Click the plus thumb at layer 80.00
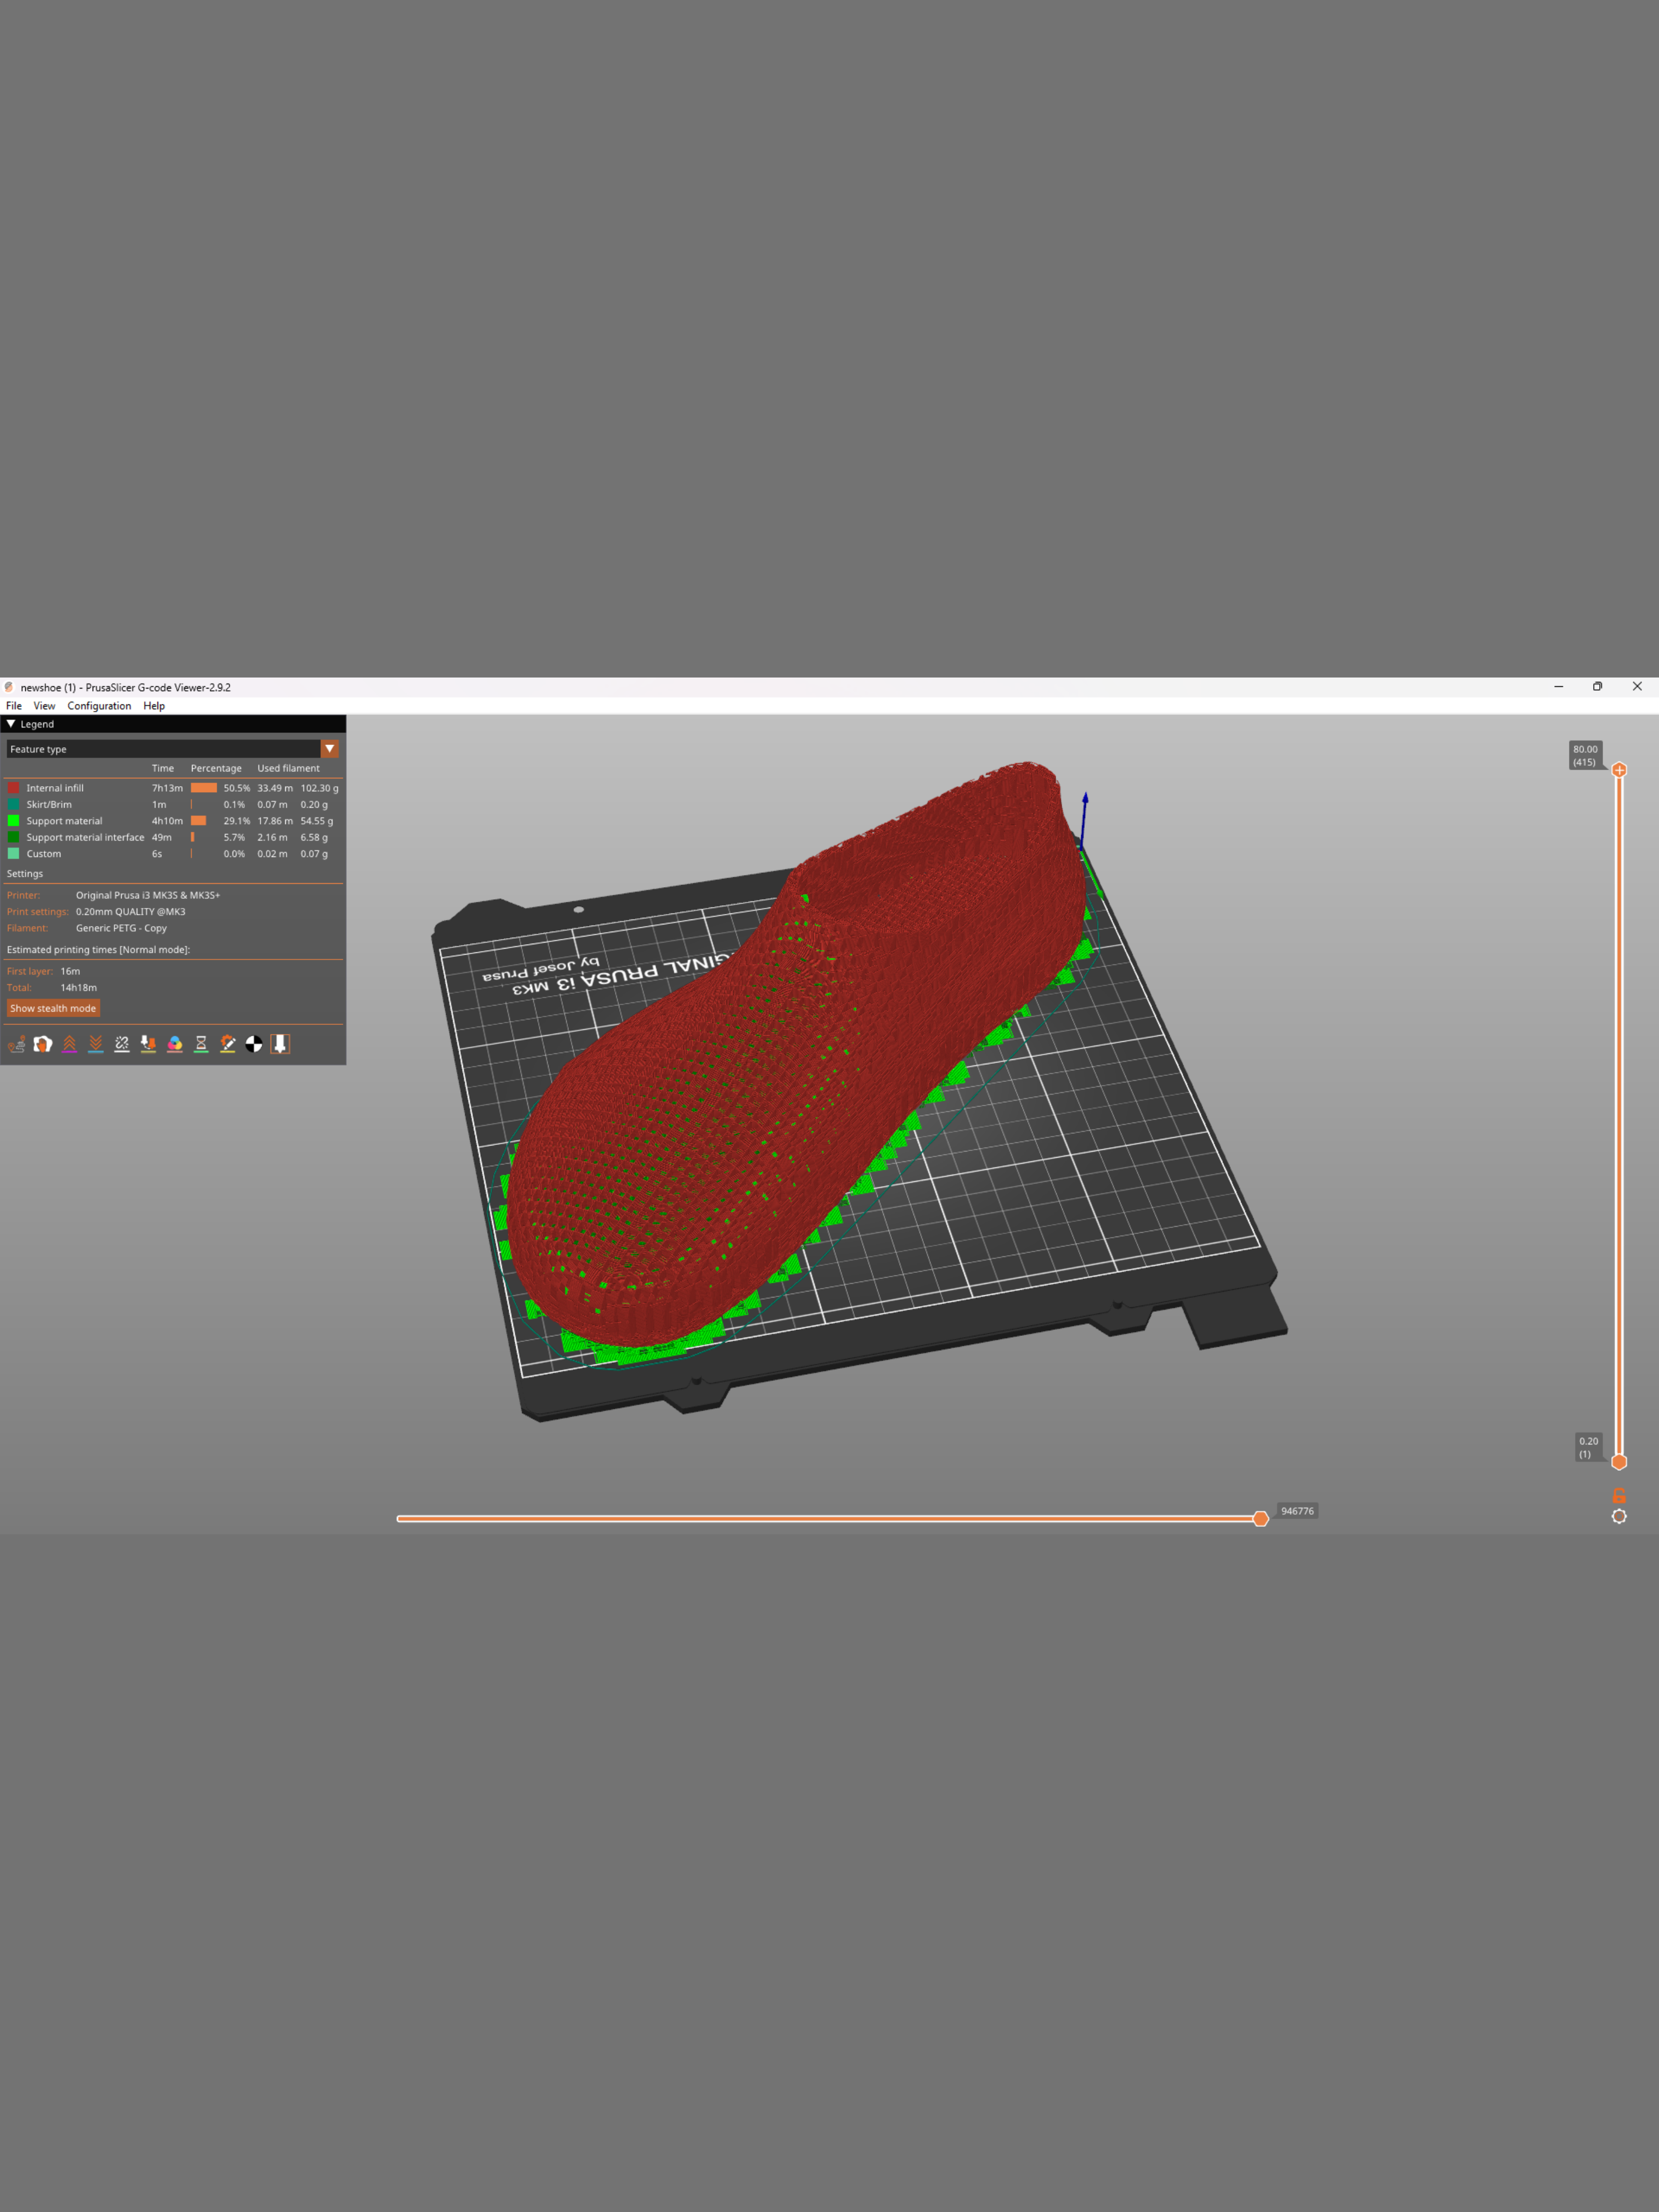This screenshot has height=2212, width=1659. 1619,770
